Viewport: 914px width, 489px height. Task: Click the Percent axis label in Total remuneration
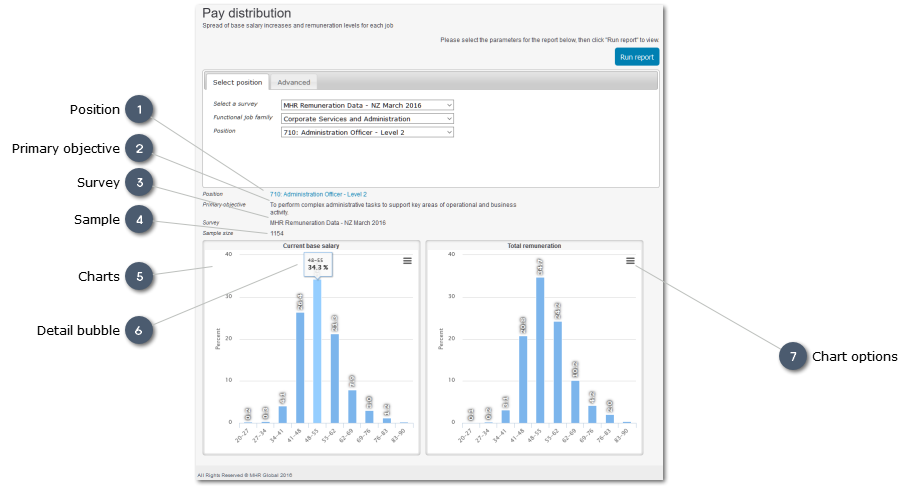tap(441, 339)
